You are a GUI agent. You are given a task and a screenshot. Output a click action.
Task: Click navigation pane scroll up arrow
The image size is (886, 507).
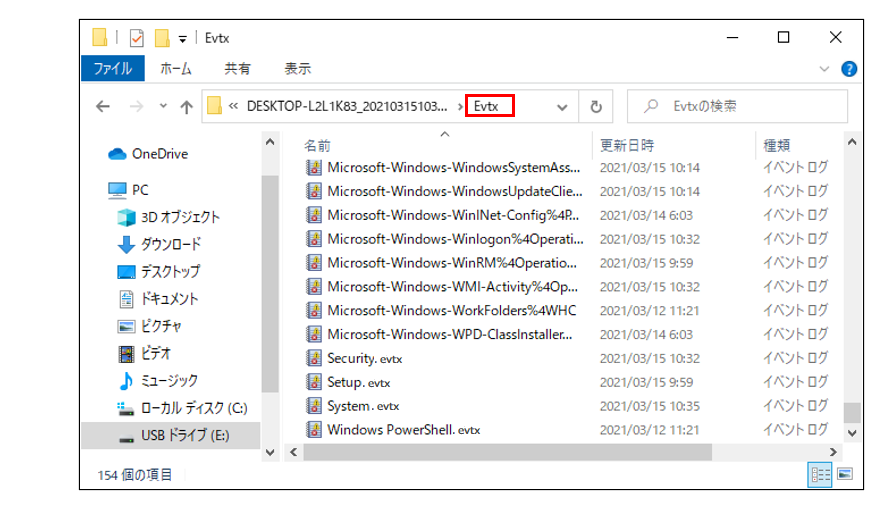pos(270,142)
